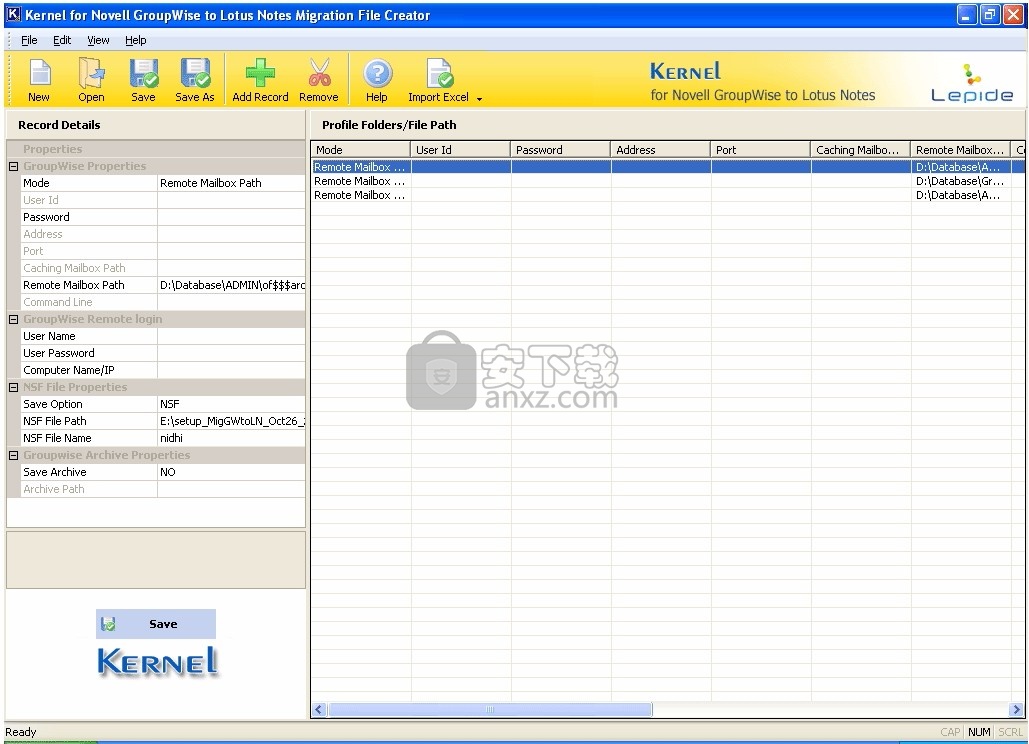Click the D:\Database\Gr... path cell
Screen dimensions: 1029x744
tap(960, 181)
